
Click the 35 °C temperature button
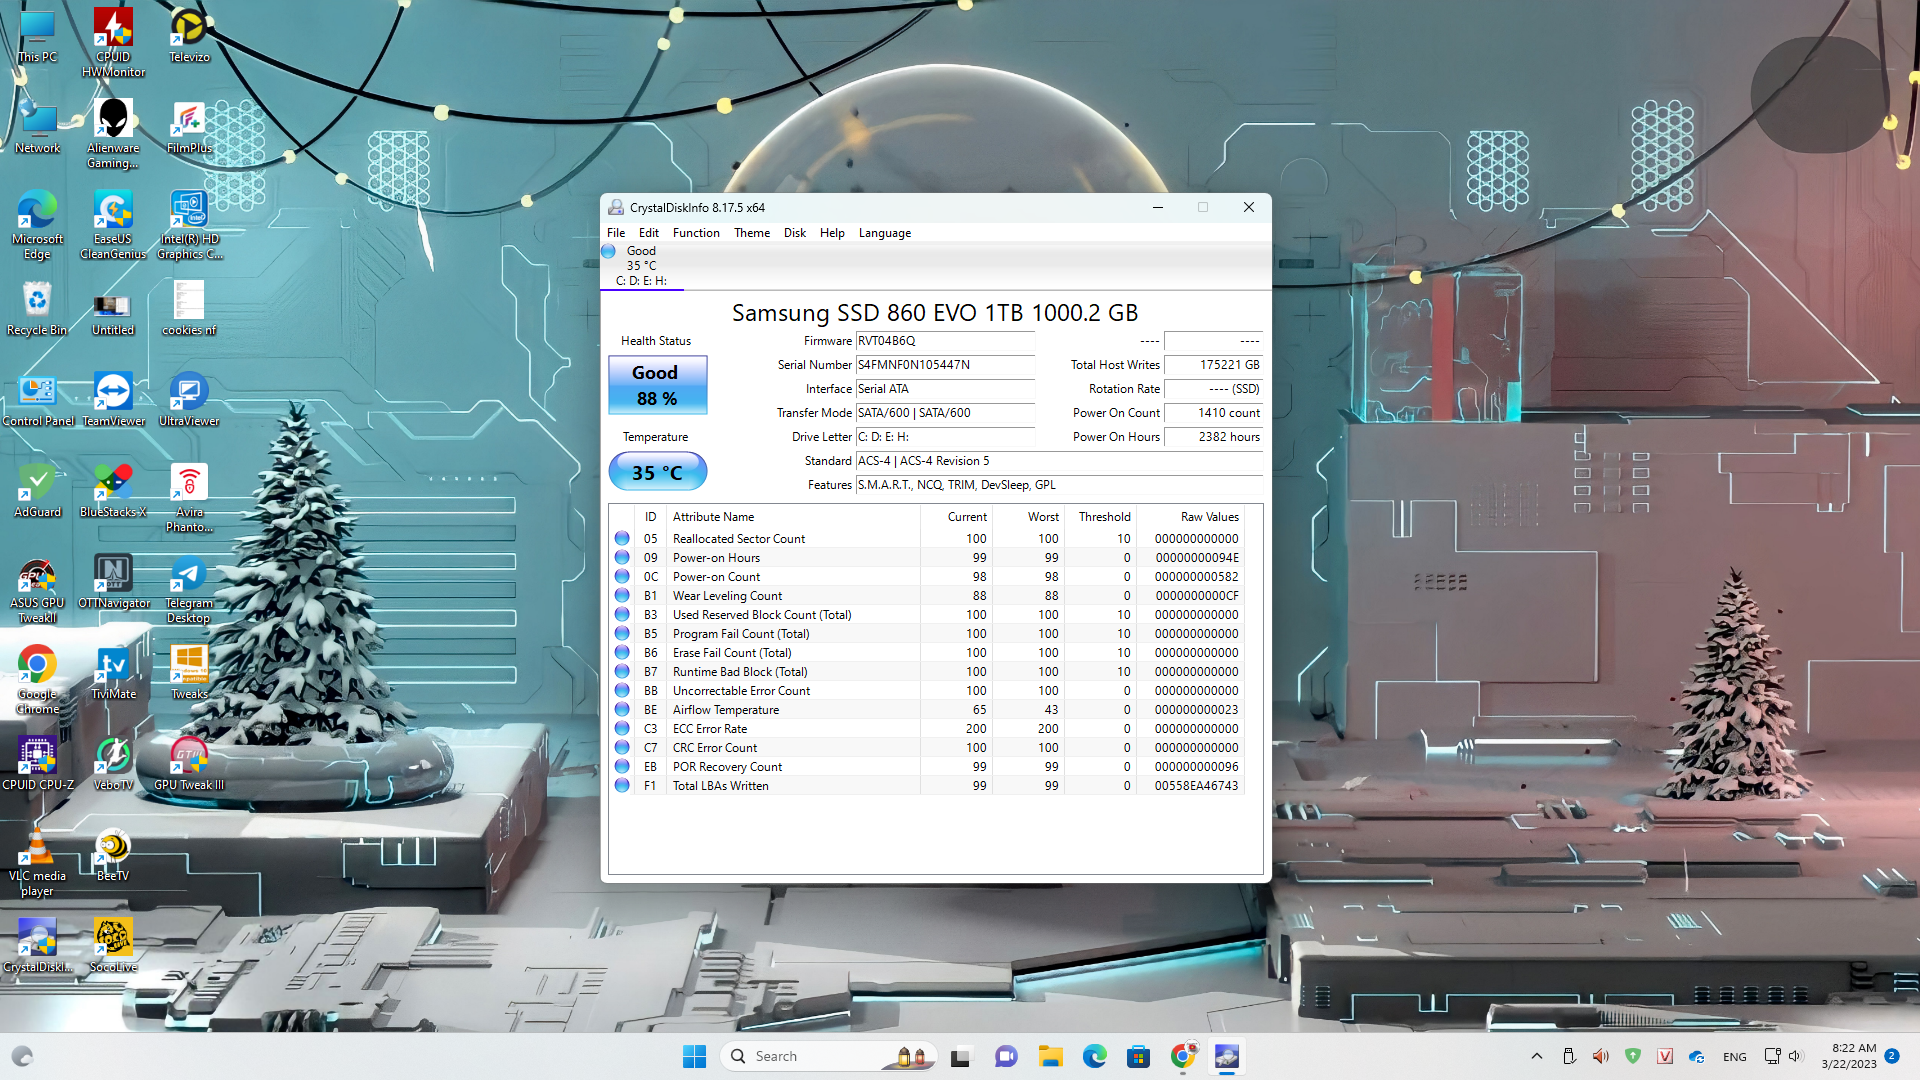tap(657, 472)
